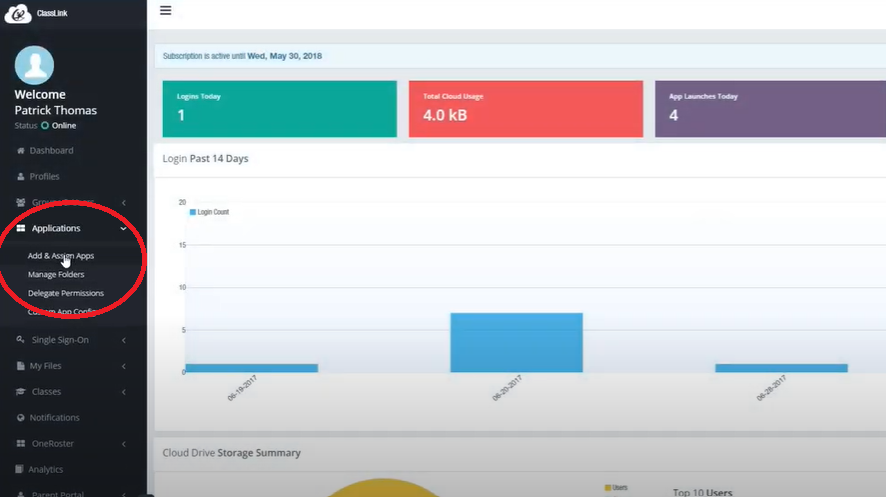This screenshot has height=497, width=886.
Task: Select the Classes sidebar label
Action: [46, 391]
